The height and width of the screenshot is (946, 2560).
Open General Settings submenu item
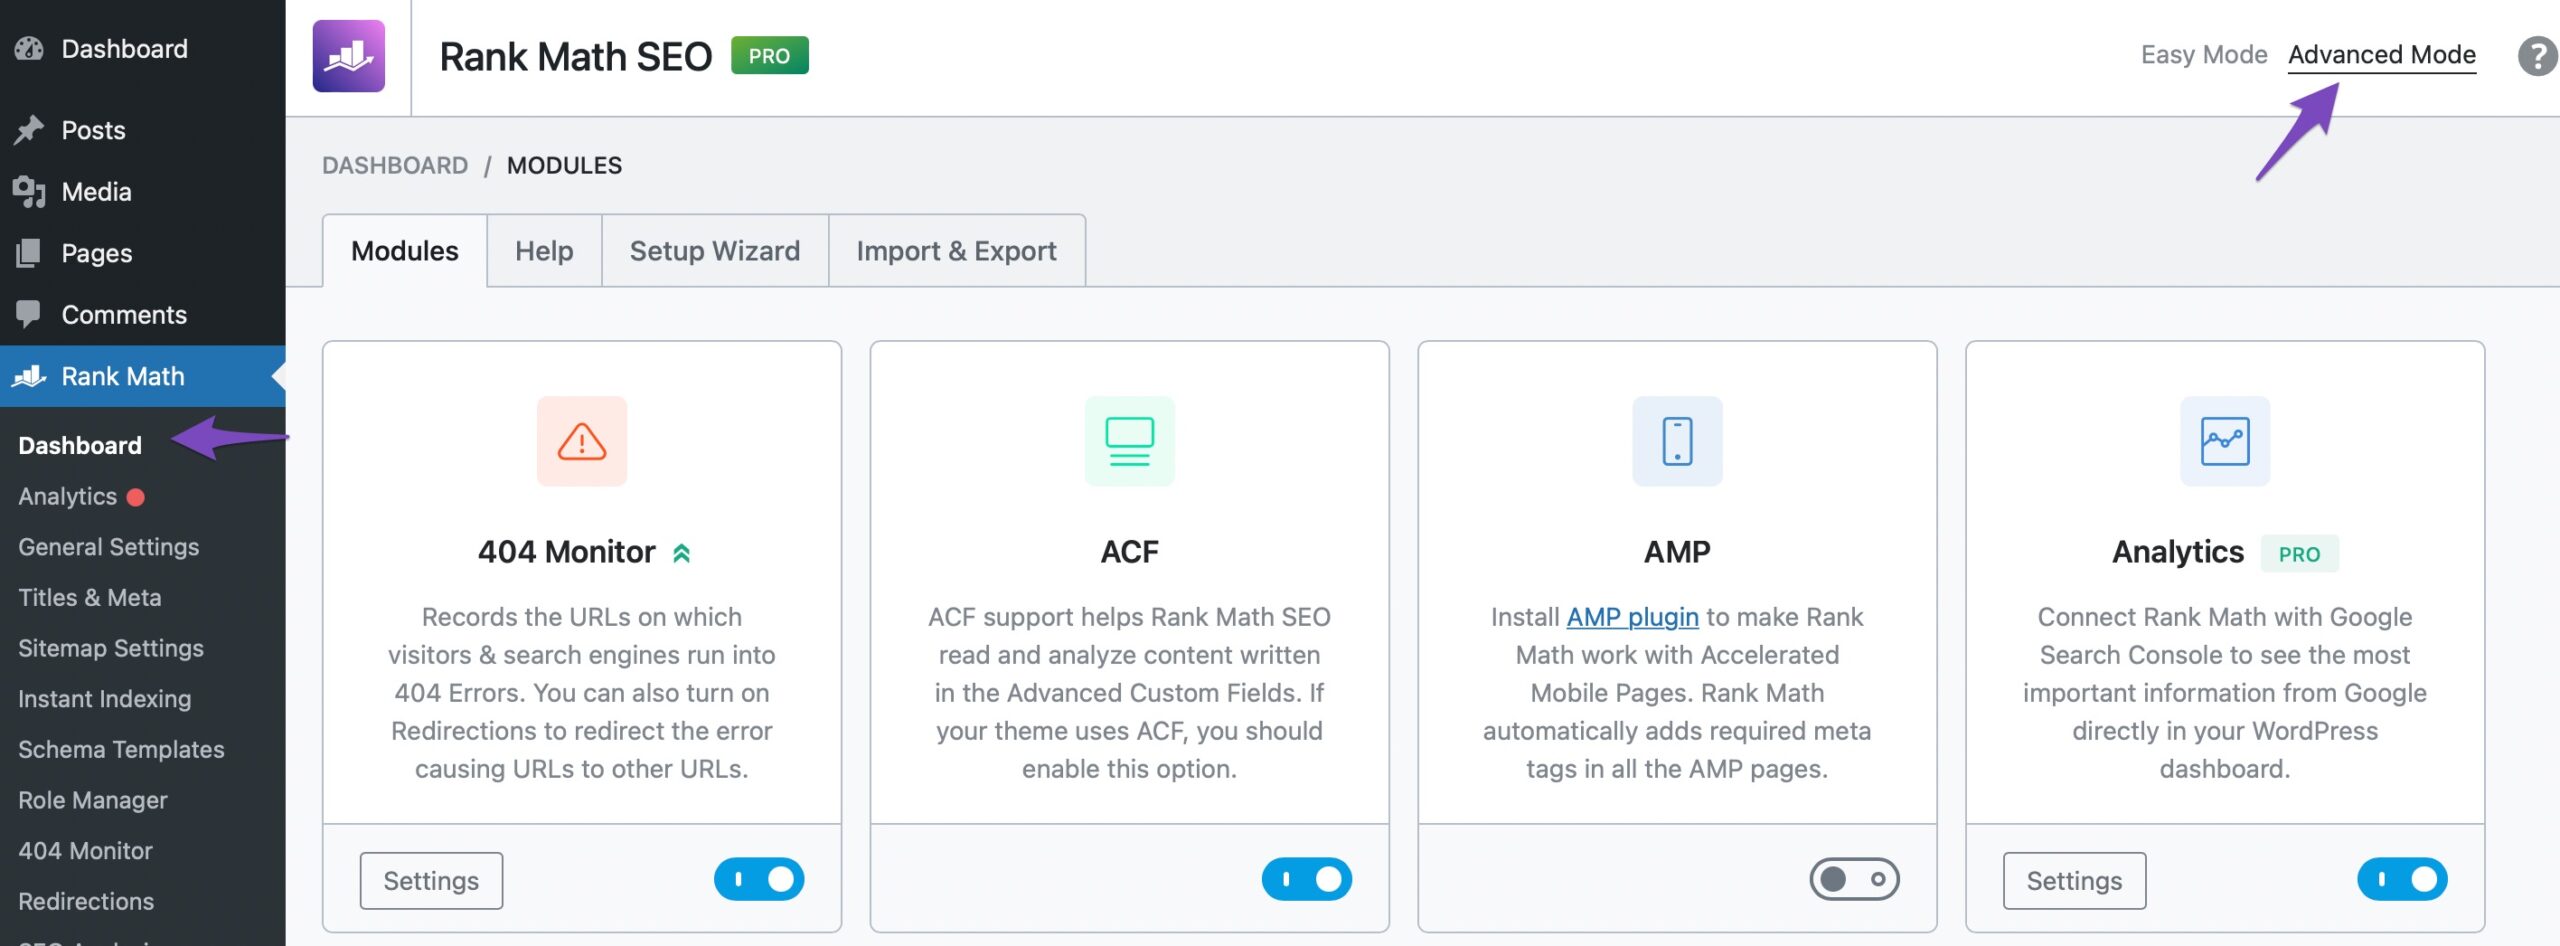pos(109,547)
